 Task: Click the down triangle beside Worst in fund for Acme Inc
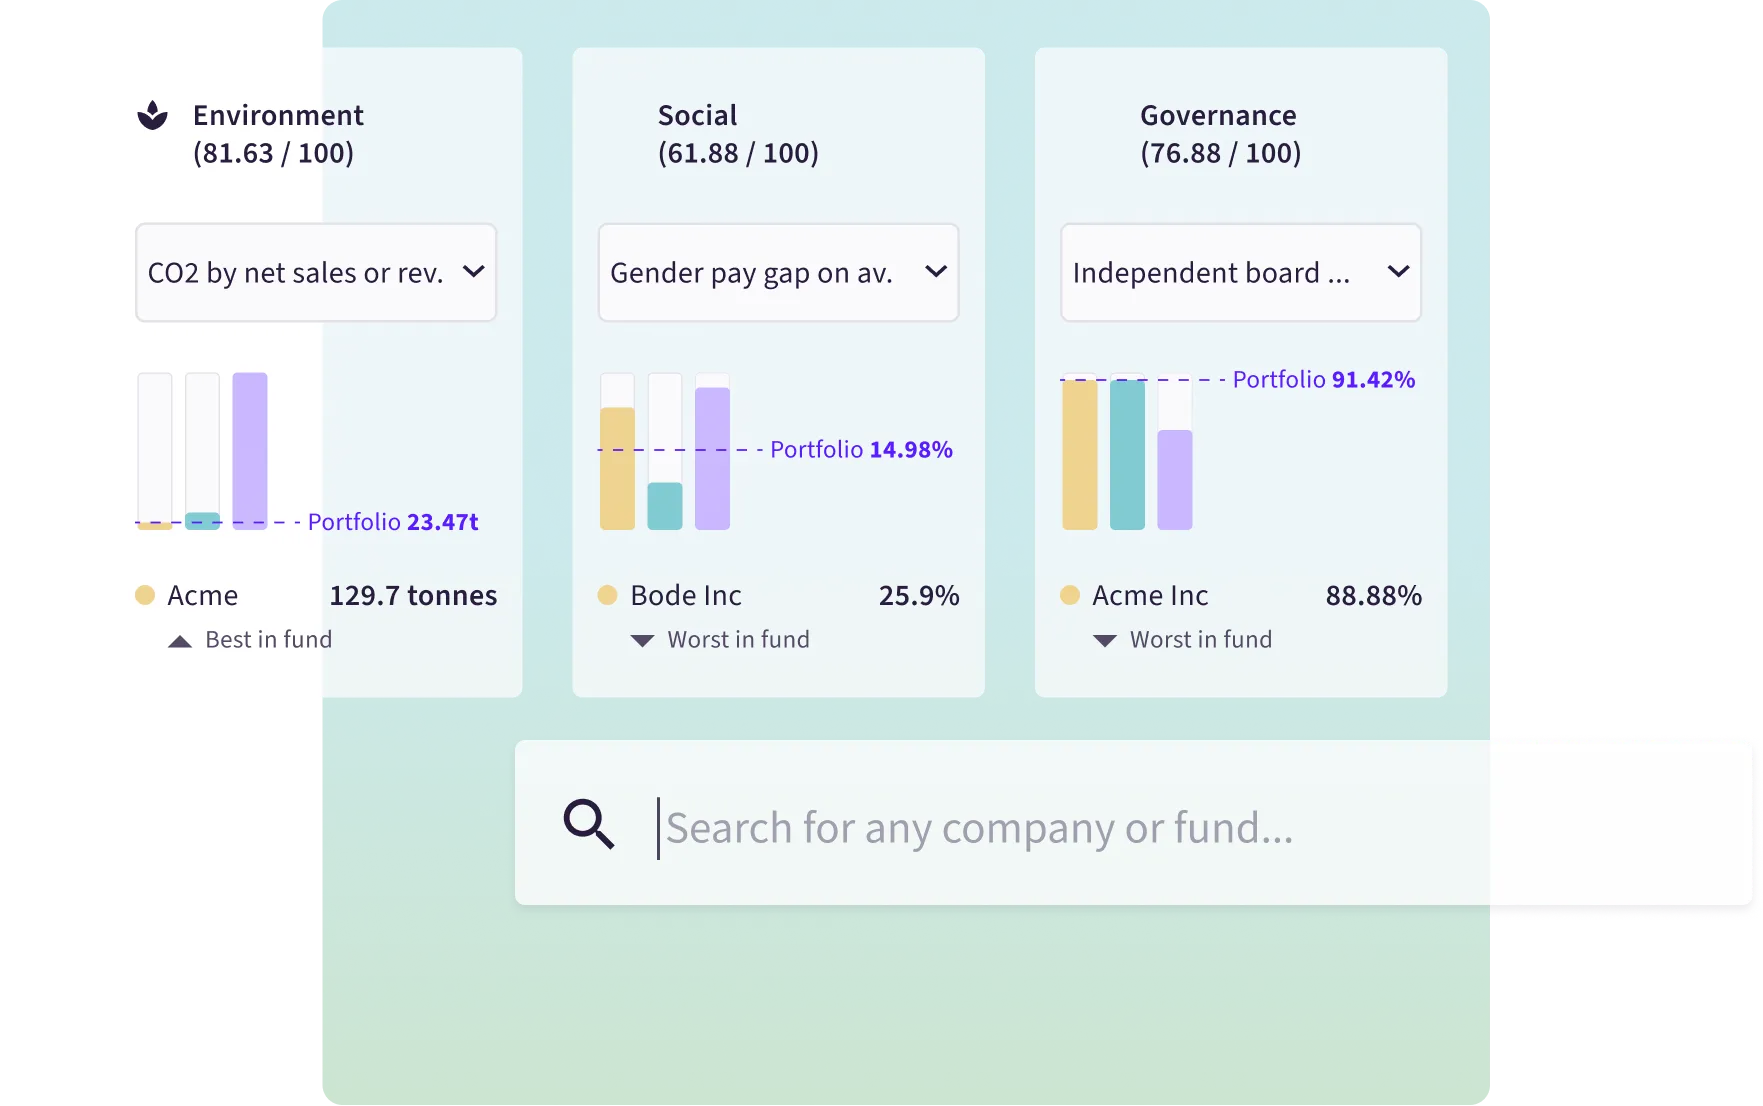[x=1104, y=639]
